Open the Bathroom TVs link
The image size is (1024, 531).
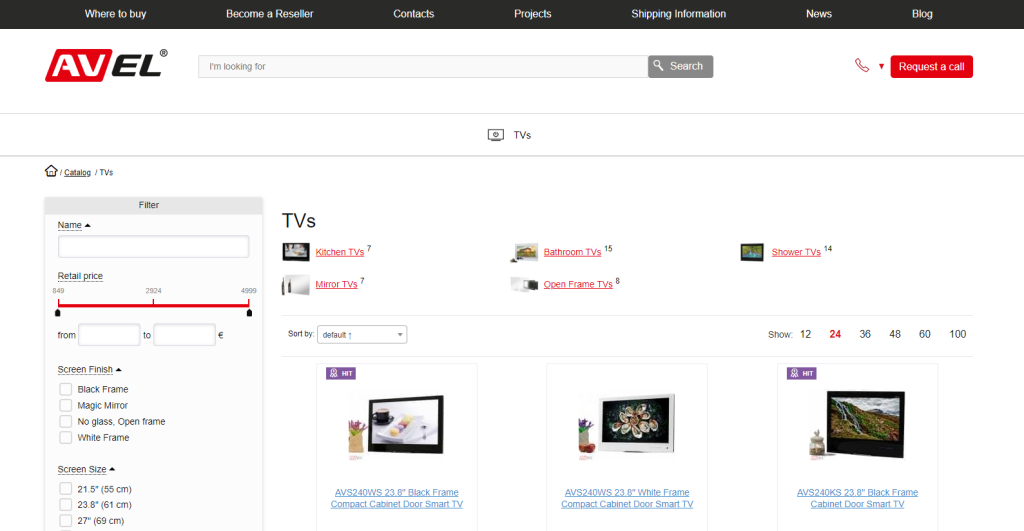572,252
